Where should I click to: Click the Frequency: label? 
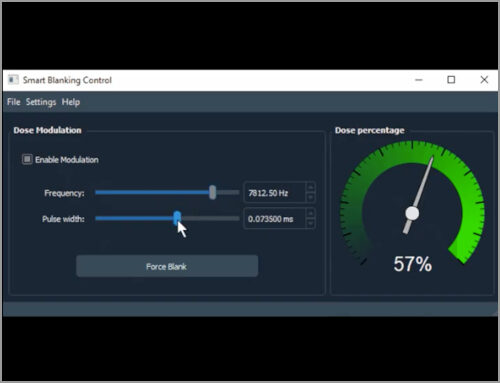pyautogui.click(x=64, y=193)
